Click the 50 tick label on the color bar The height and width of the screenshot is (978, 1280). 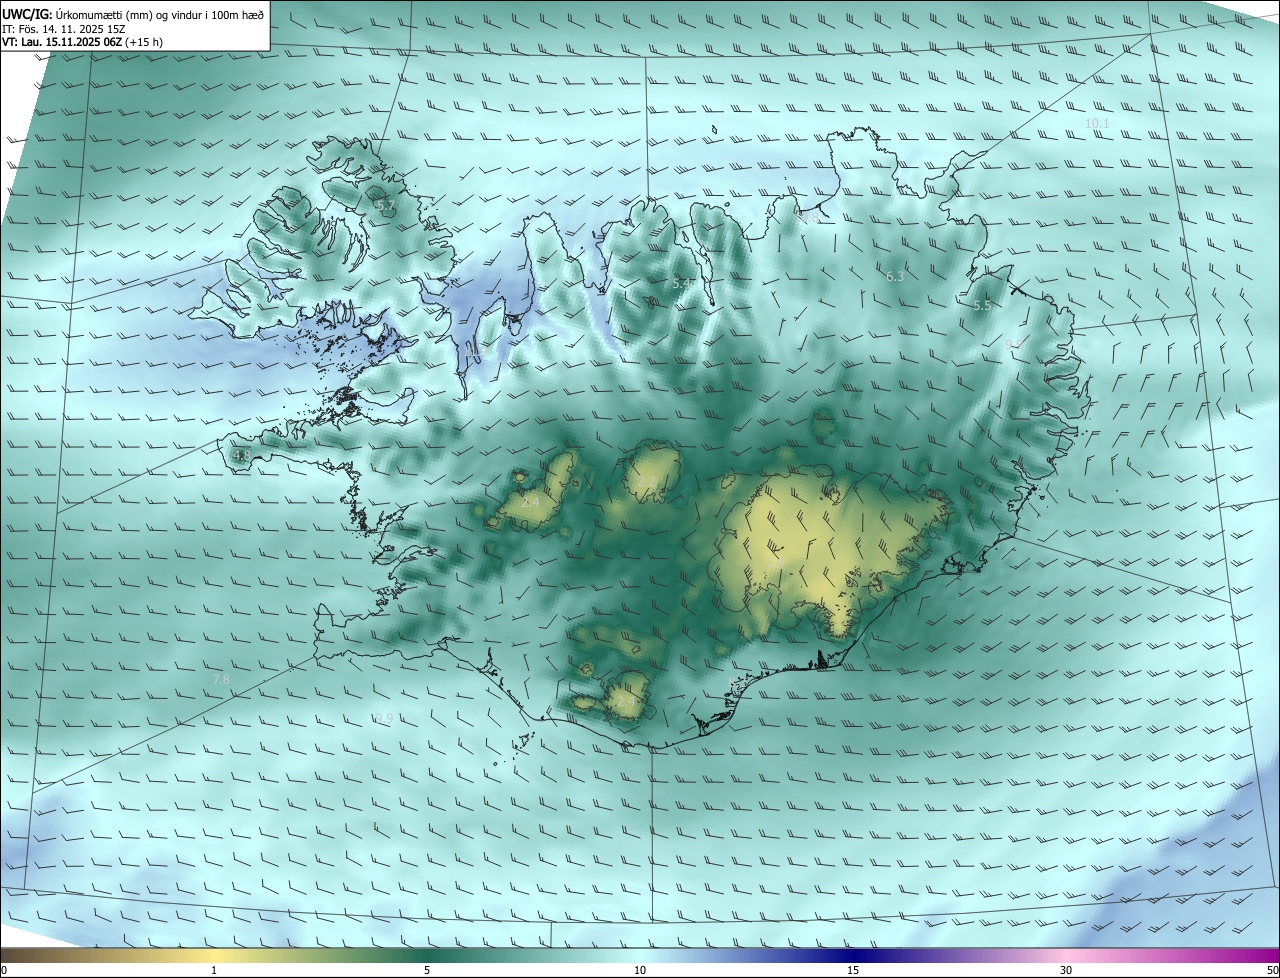pyautogui.click(x=1272, y=970)
